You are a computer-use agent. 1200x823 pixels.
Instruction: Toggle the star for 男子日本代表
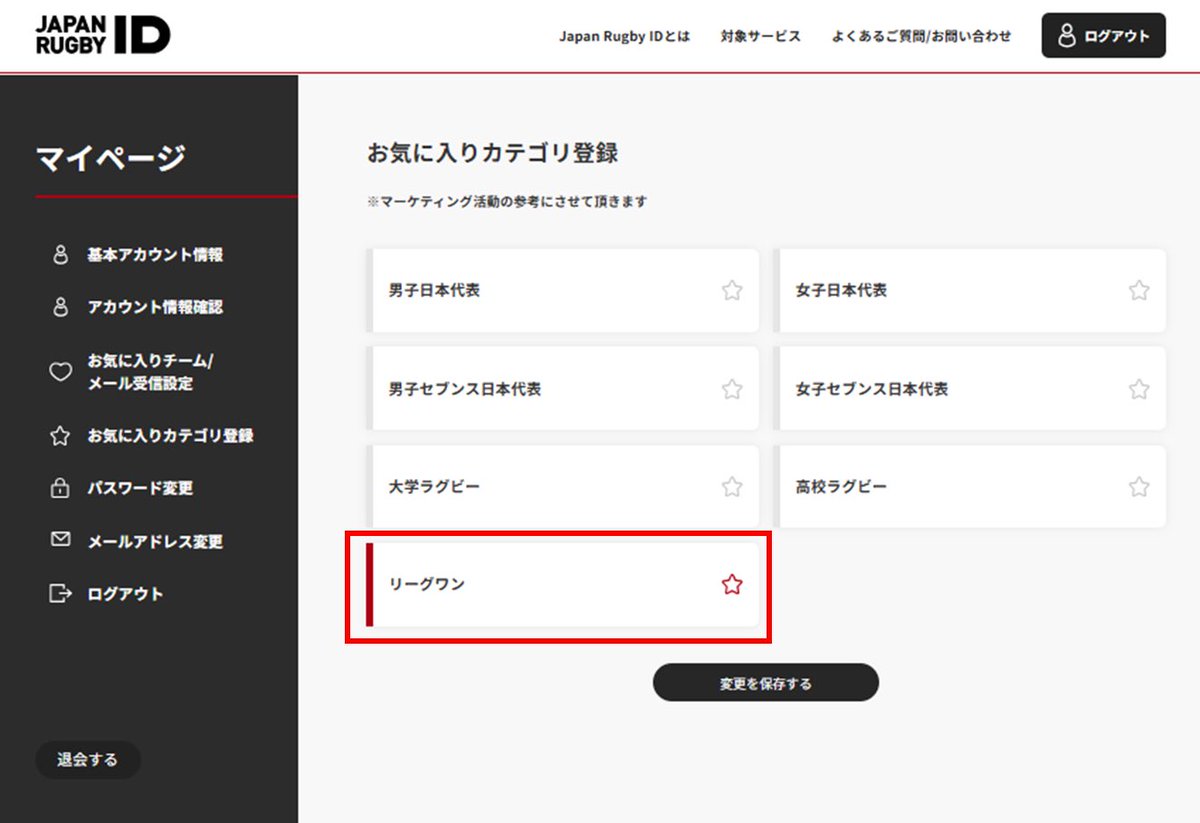[x=732, y=291]
